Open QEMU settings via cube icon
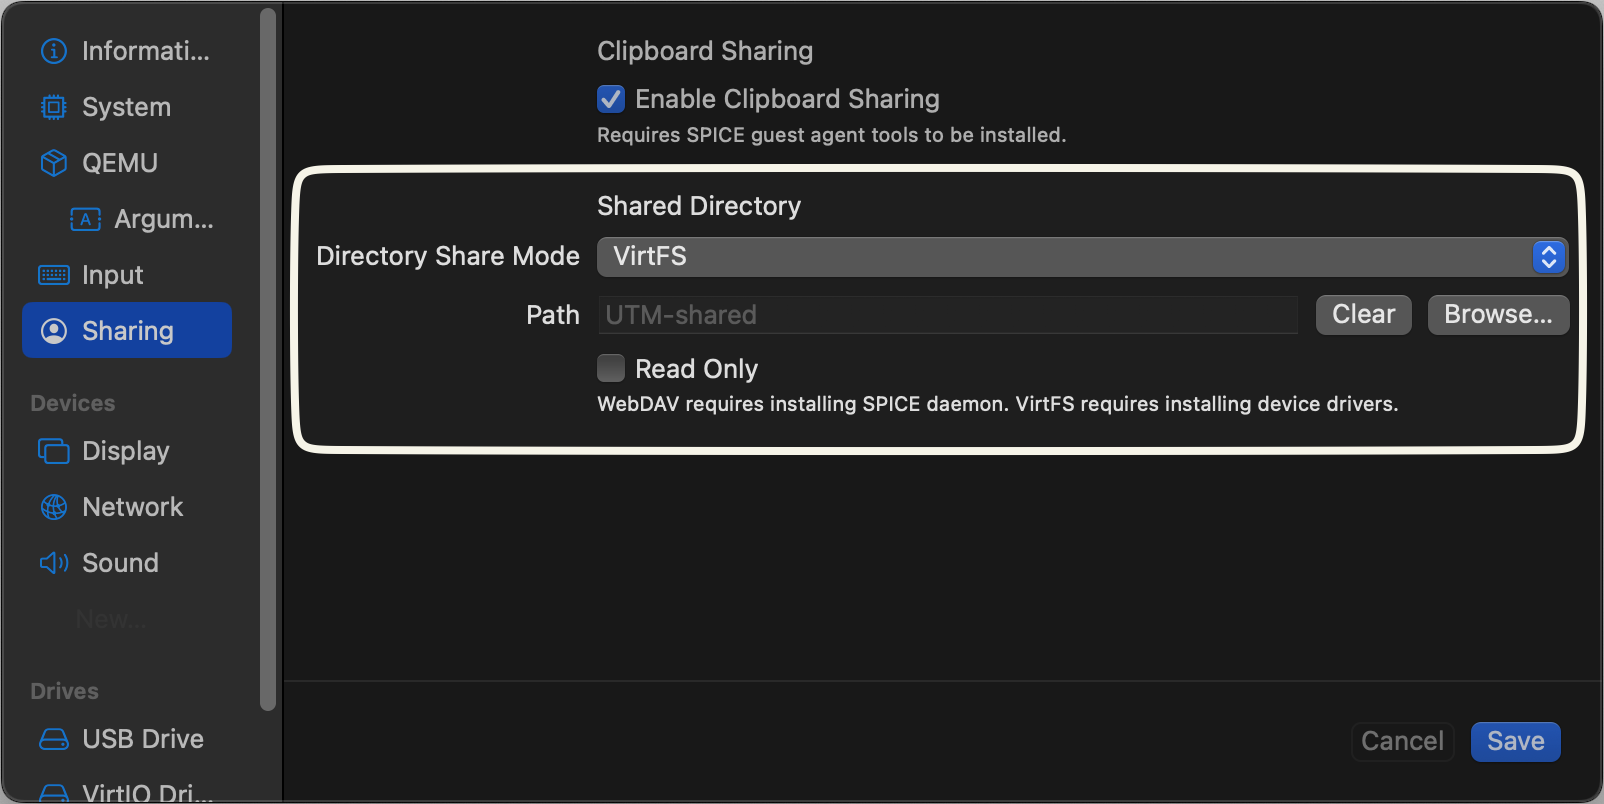Viewport: 1604px width, 804px height. click(54, 163)
